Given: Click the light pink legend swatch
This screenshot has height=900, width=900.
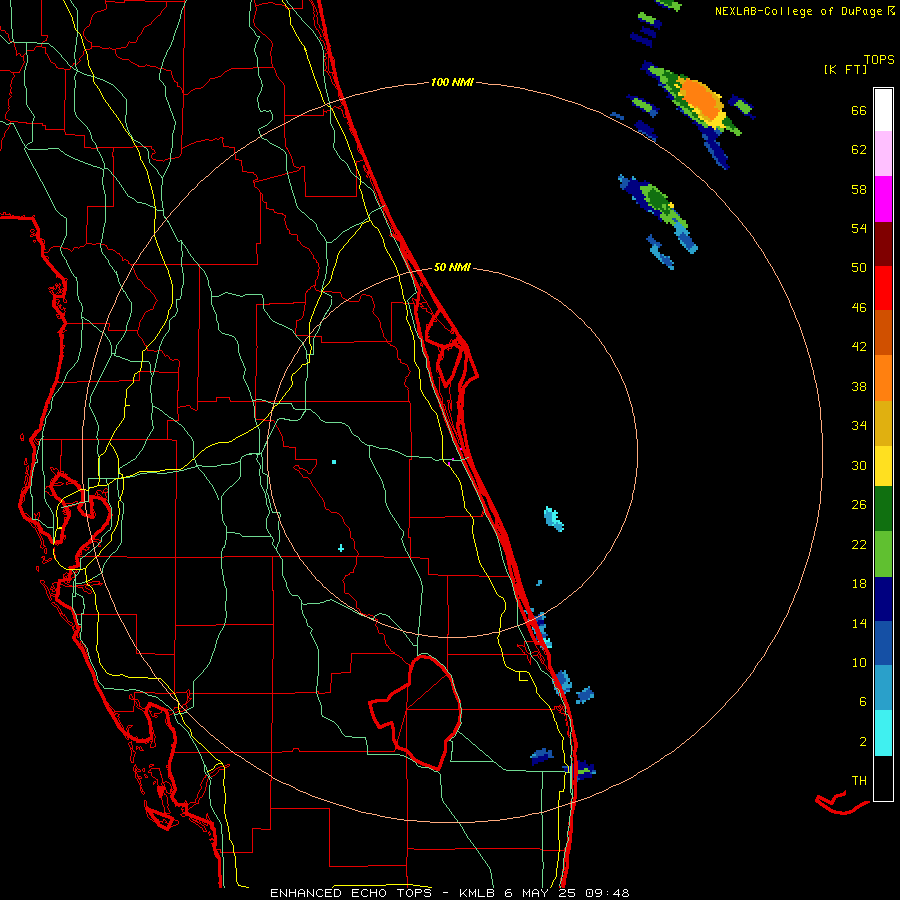Looking at the screenshot, I should point(883,153).
